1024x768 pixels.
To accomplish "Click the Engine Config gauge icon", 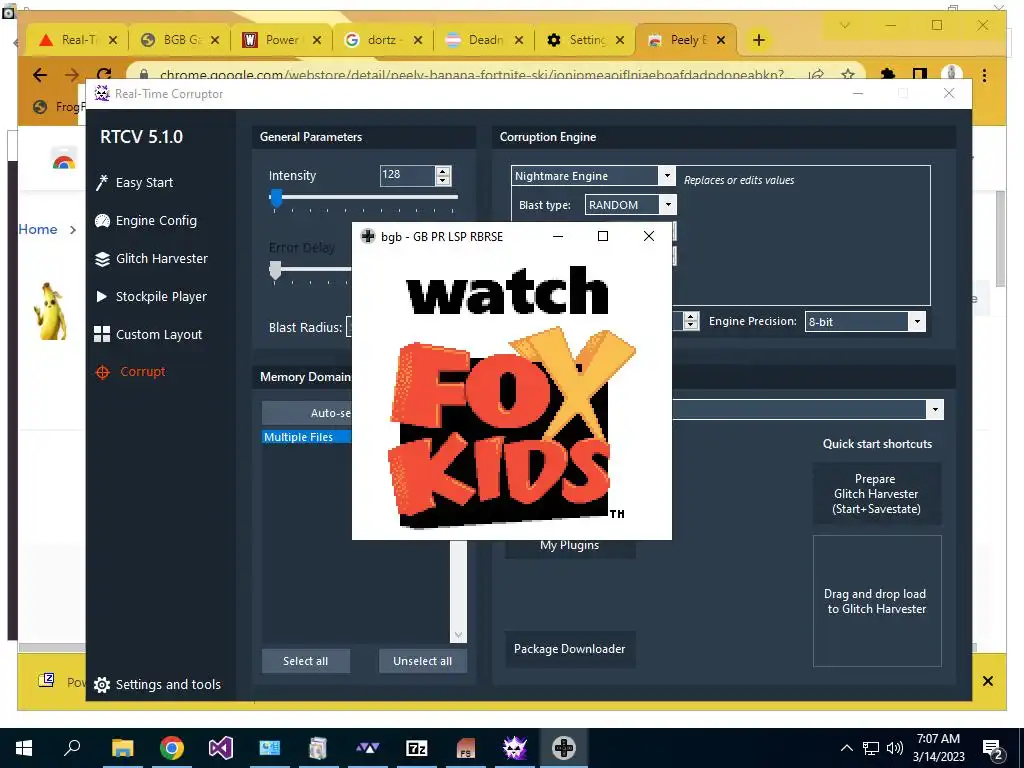I will (x=103, y=221).
